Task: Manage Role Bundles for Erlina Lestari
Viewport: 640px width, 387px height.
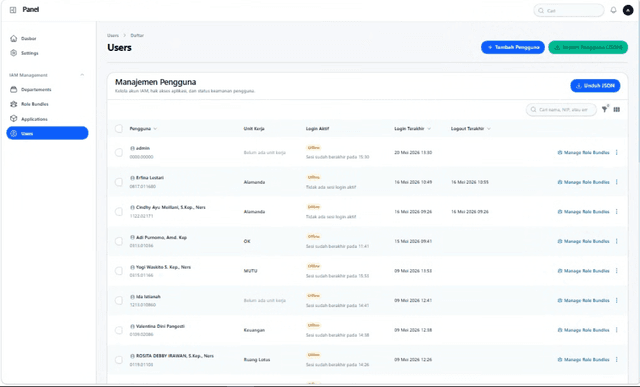Action: pos(583,182)
